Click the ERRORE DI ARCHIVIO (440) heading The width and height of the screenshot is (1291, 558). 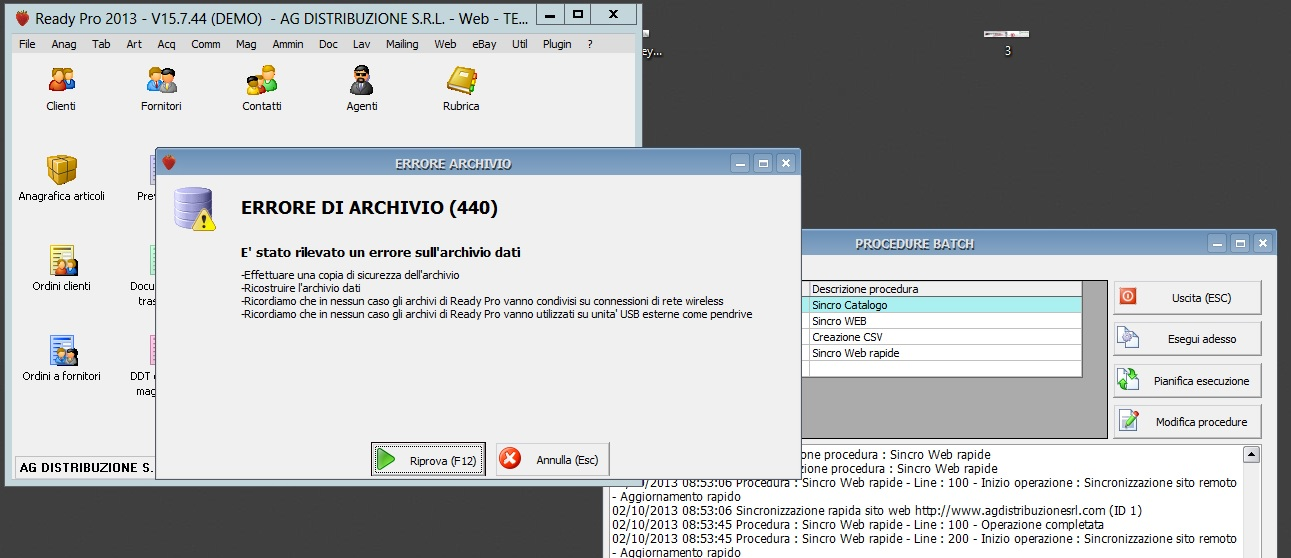point(370,208)
